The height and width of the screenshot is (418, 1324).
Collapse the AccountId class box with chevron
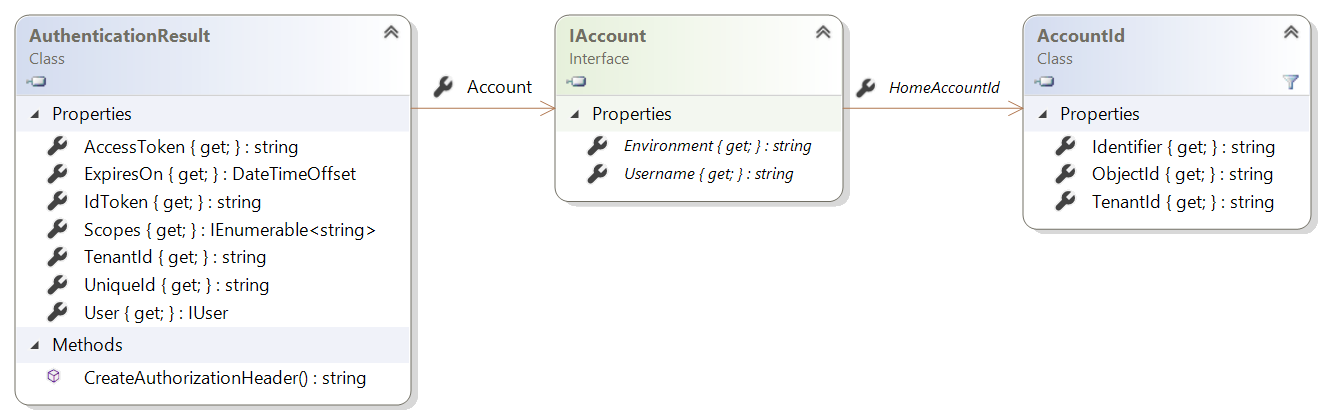coord(1290,33)
